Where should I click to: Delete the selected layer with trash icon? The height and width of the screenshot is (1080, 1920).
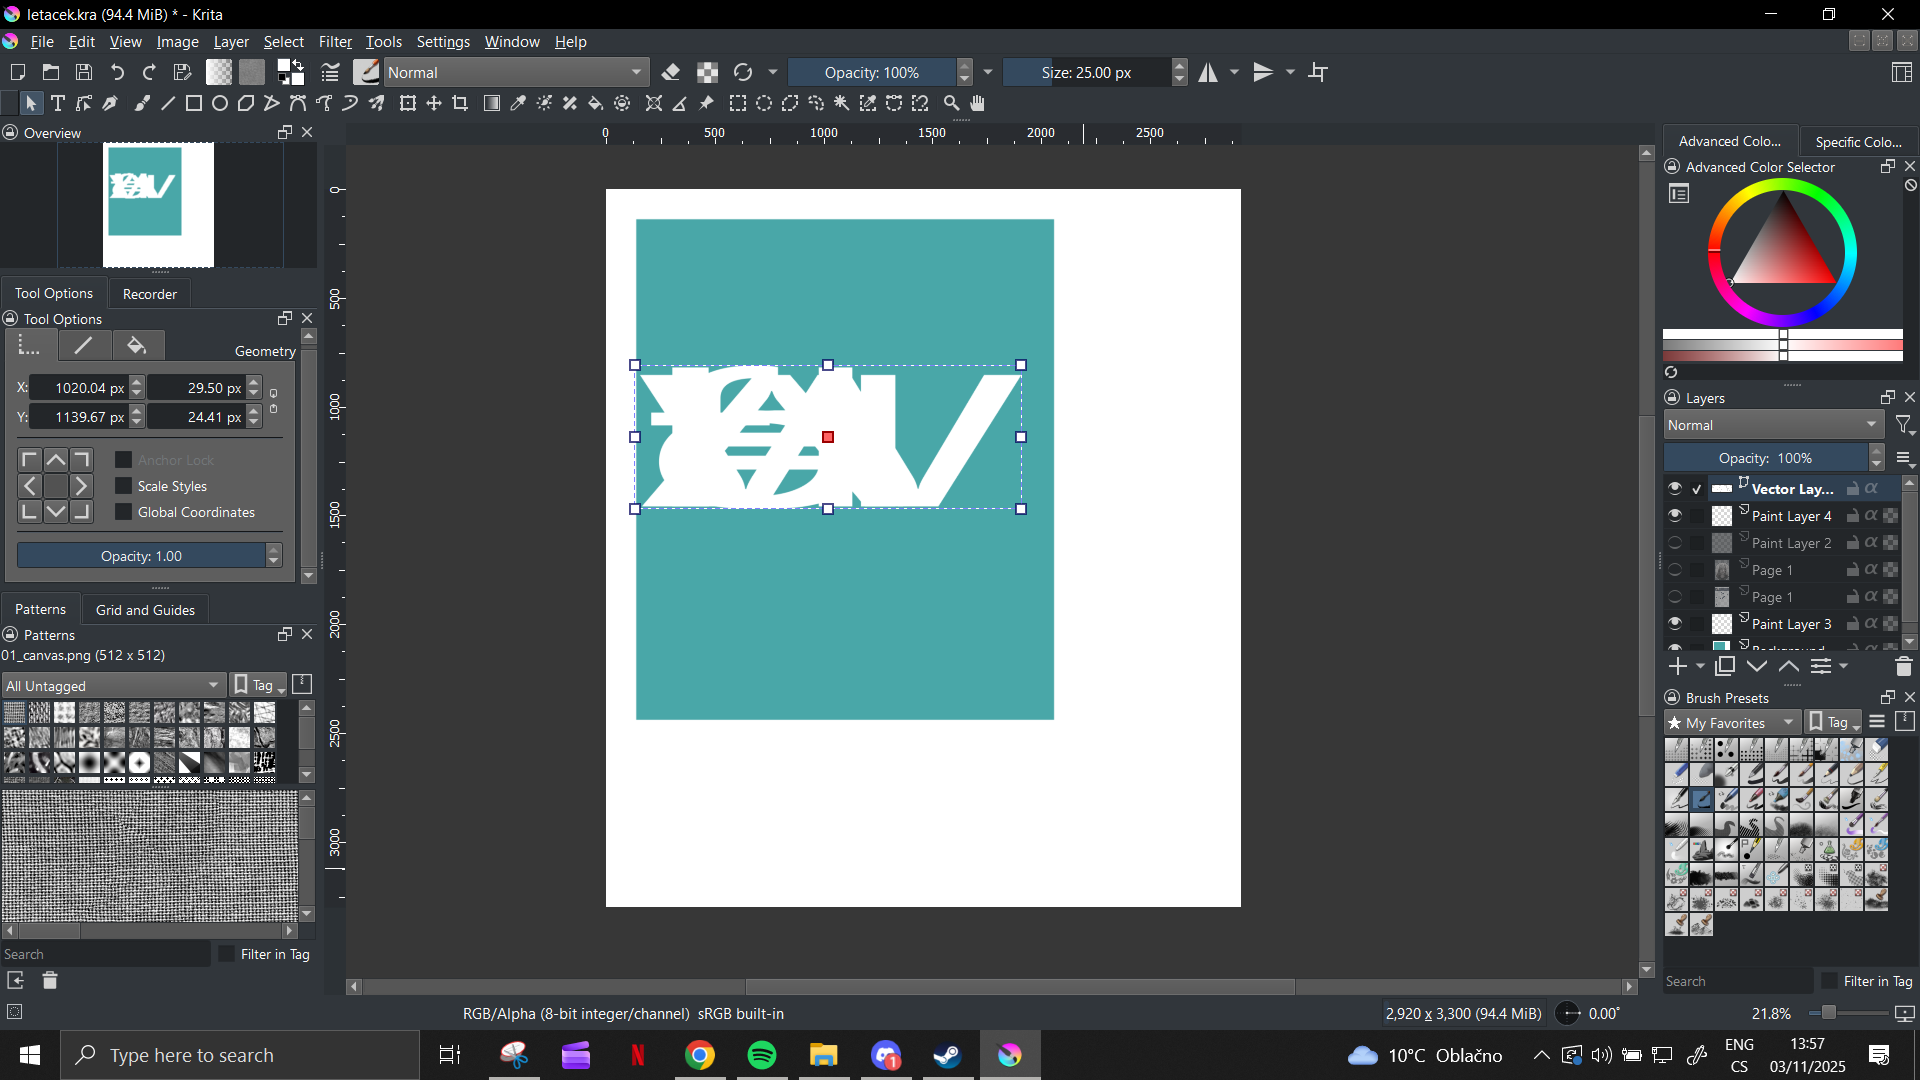pyautogui.click(x=1903, y=666)
